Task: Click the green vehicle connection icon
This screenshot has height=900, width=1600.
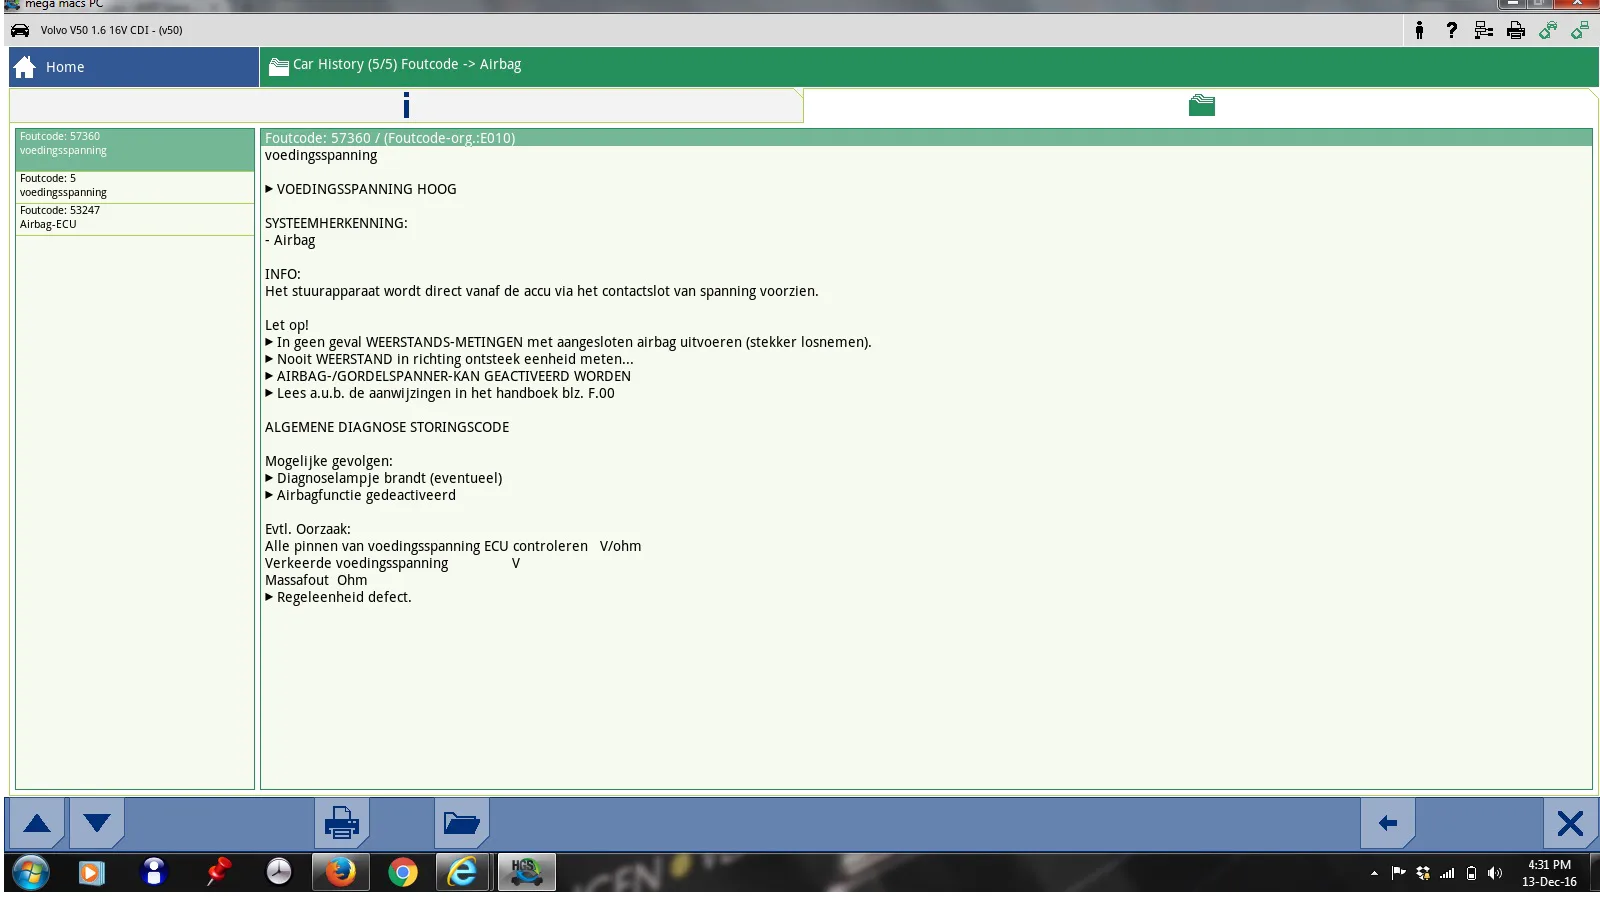Action: click(1547, 30)
